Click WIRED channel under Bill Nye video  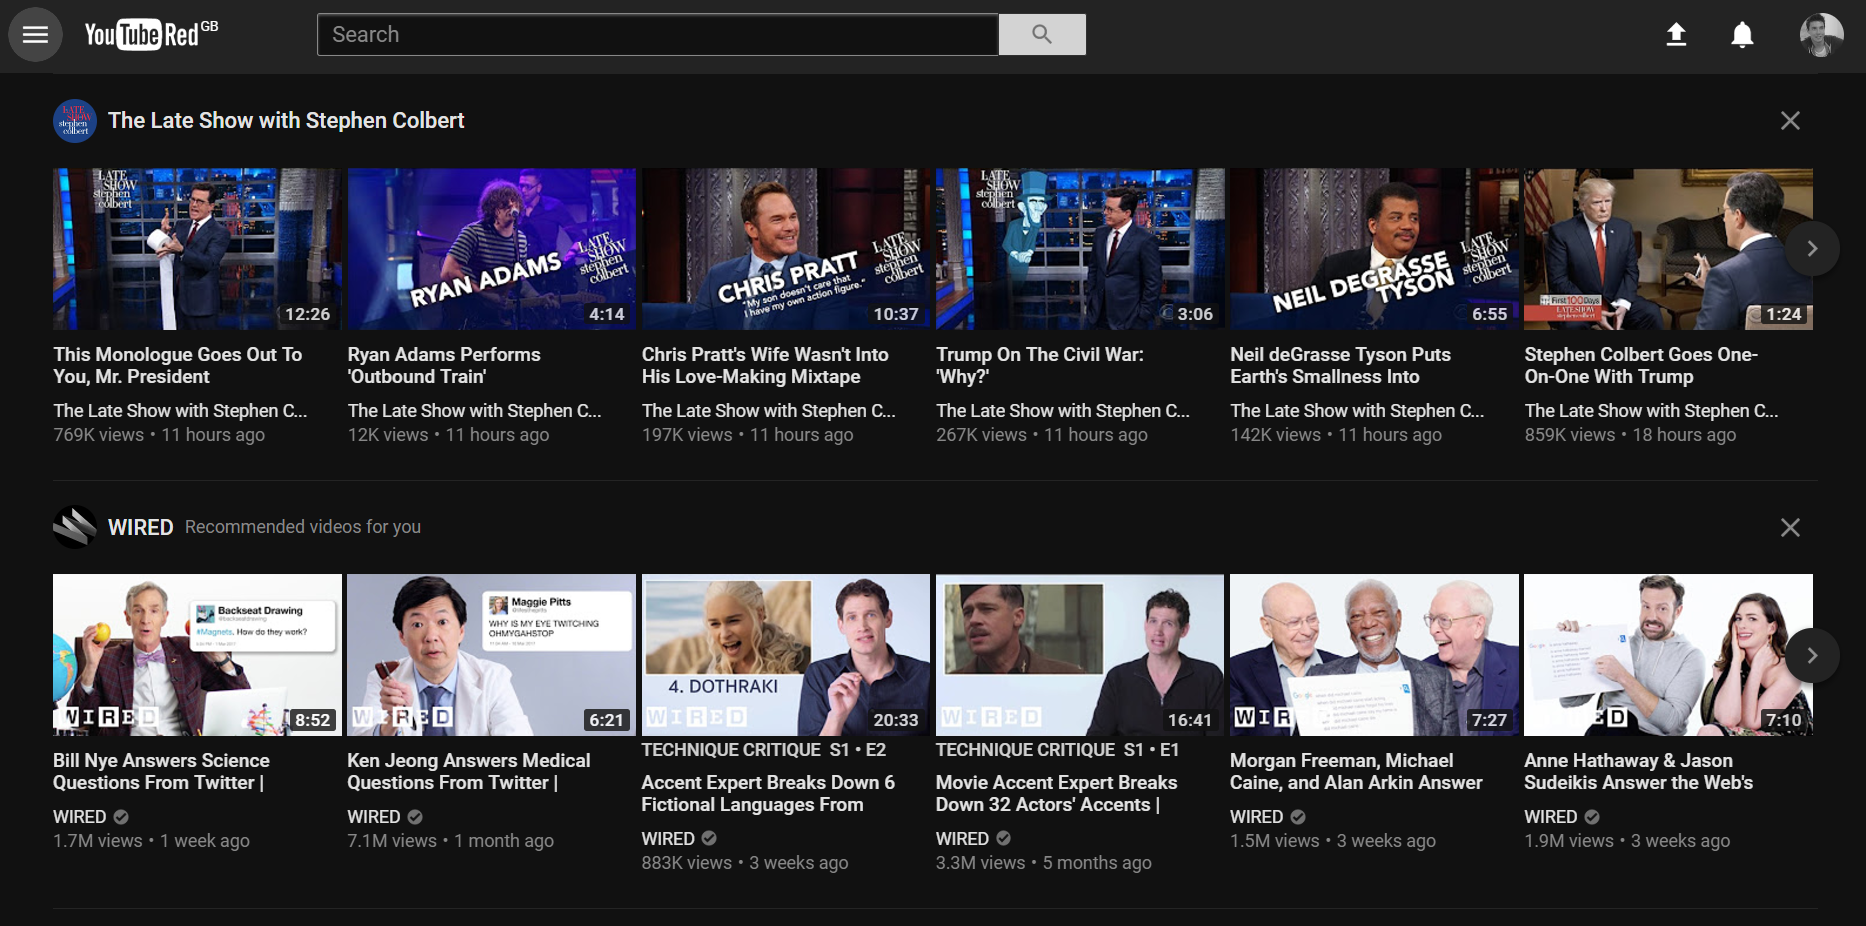tap(80, 817)
